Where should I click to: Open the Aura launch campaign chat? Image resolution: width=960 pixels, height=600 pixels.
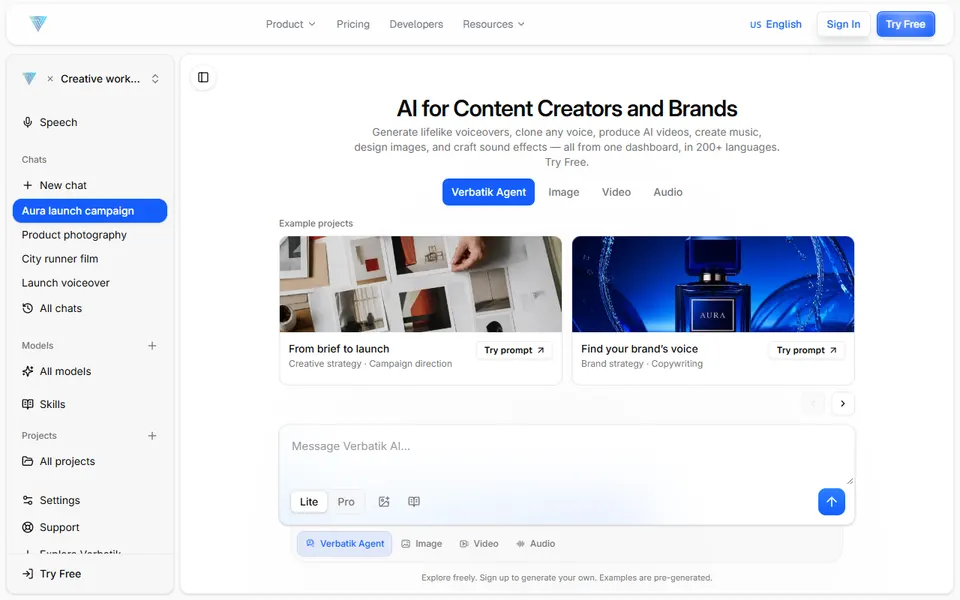90,211
